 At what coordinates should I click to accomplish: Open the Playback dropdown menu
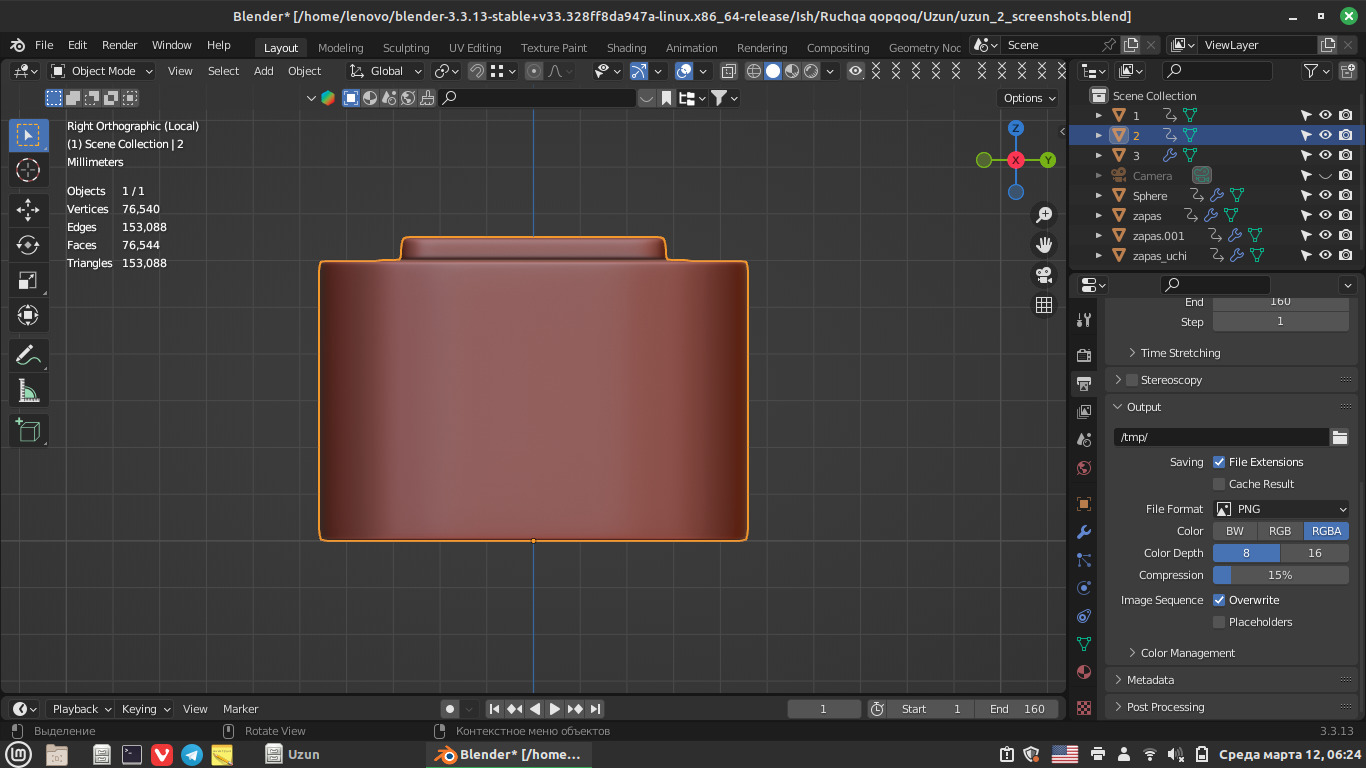click(82, 709)
